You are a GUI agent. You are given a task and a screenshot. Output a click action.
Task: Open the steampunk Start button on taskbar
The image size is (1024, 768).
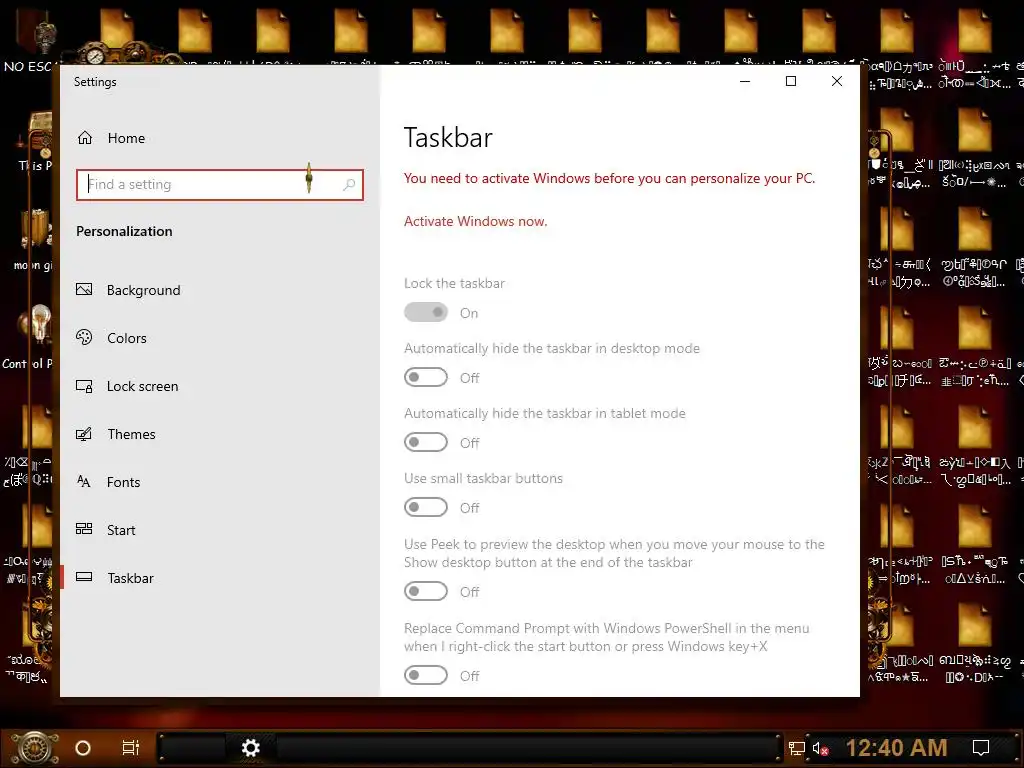point(35,748)
